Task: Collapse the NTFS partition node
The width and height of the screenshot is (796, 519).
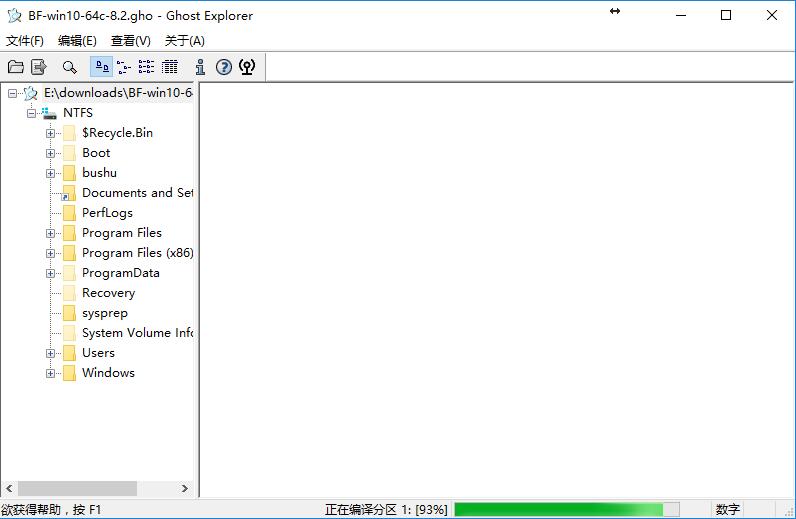Action: pyautogui.click(x=31, y=113)
